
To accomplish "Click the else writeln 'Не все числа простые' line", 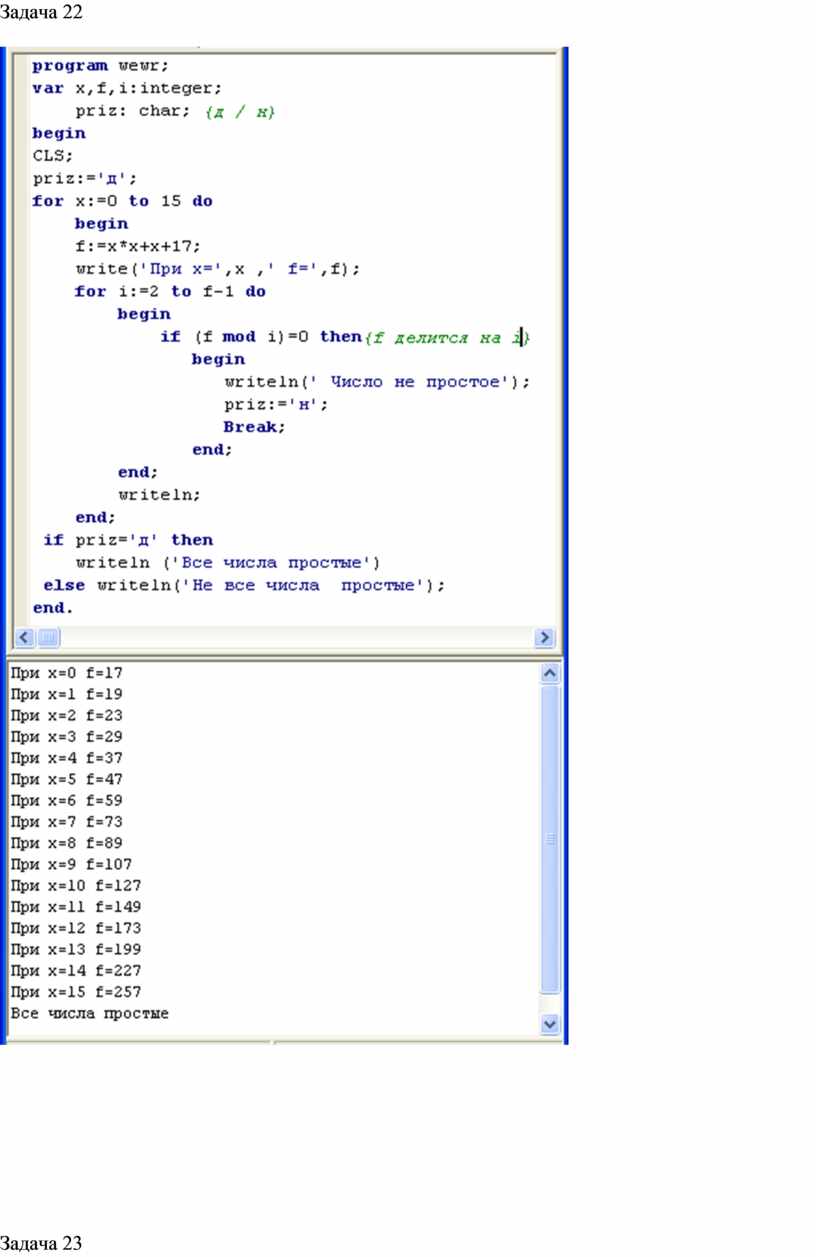I will 243,585.
